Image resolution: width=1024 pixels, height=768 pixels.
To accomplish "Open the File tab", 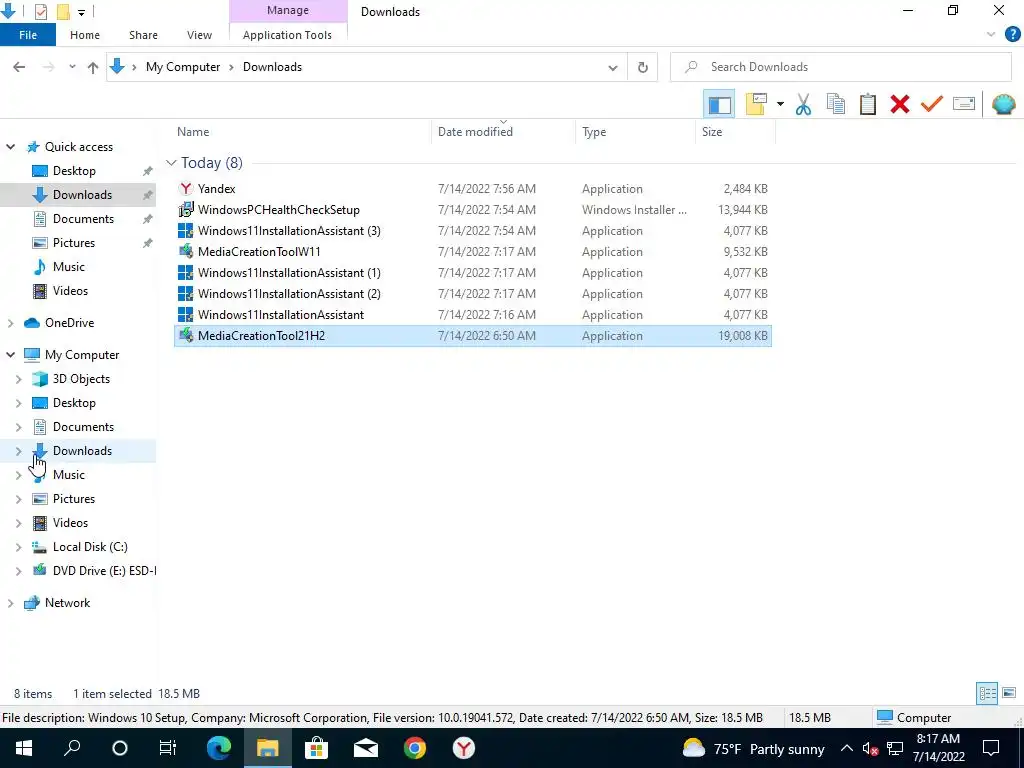I will (x=28, y=35).
